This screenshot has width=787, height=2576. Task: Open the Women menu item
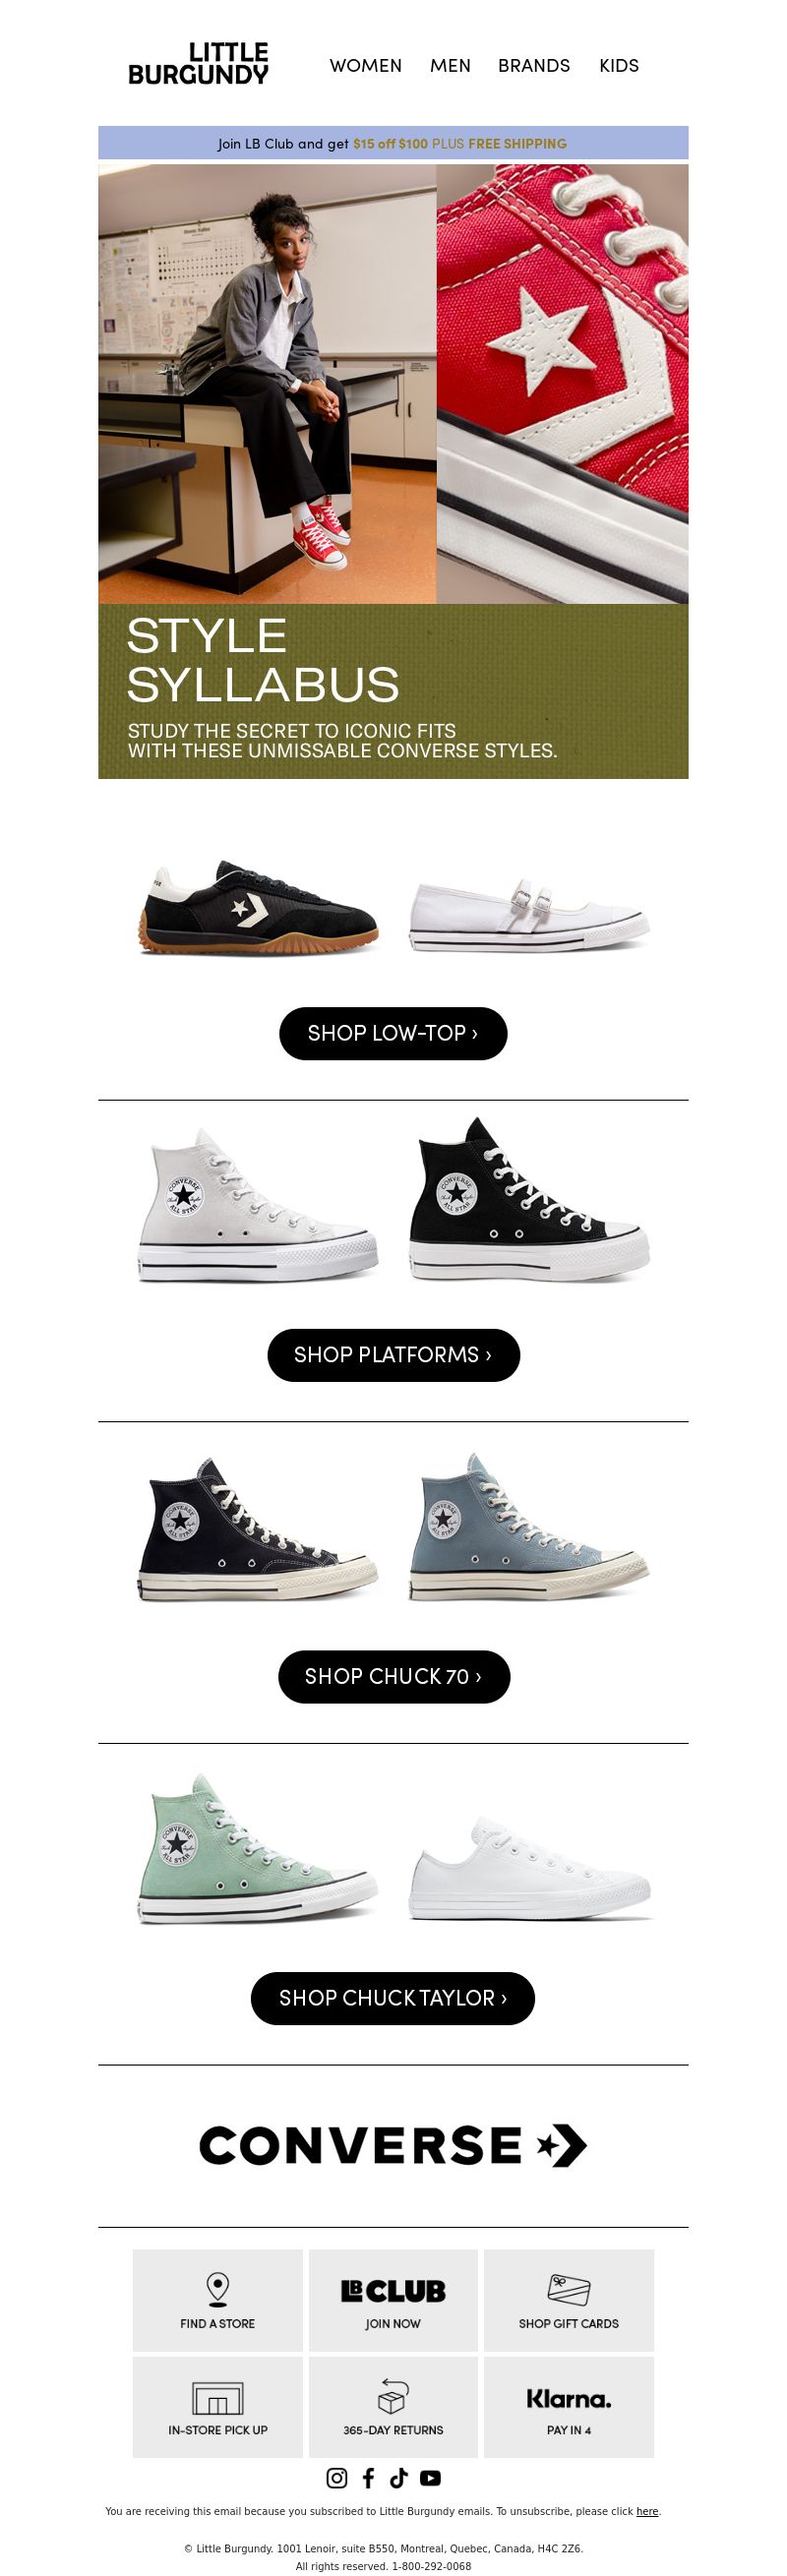click(x=366, y=65)
